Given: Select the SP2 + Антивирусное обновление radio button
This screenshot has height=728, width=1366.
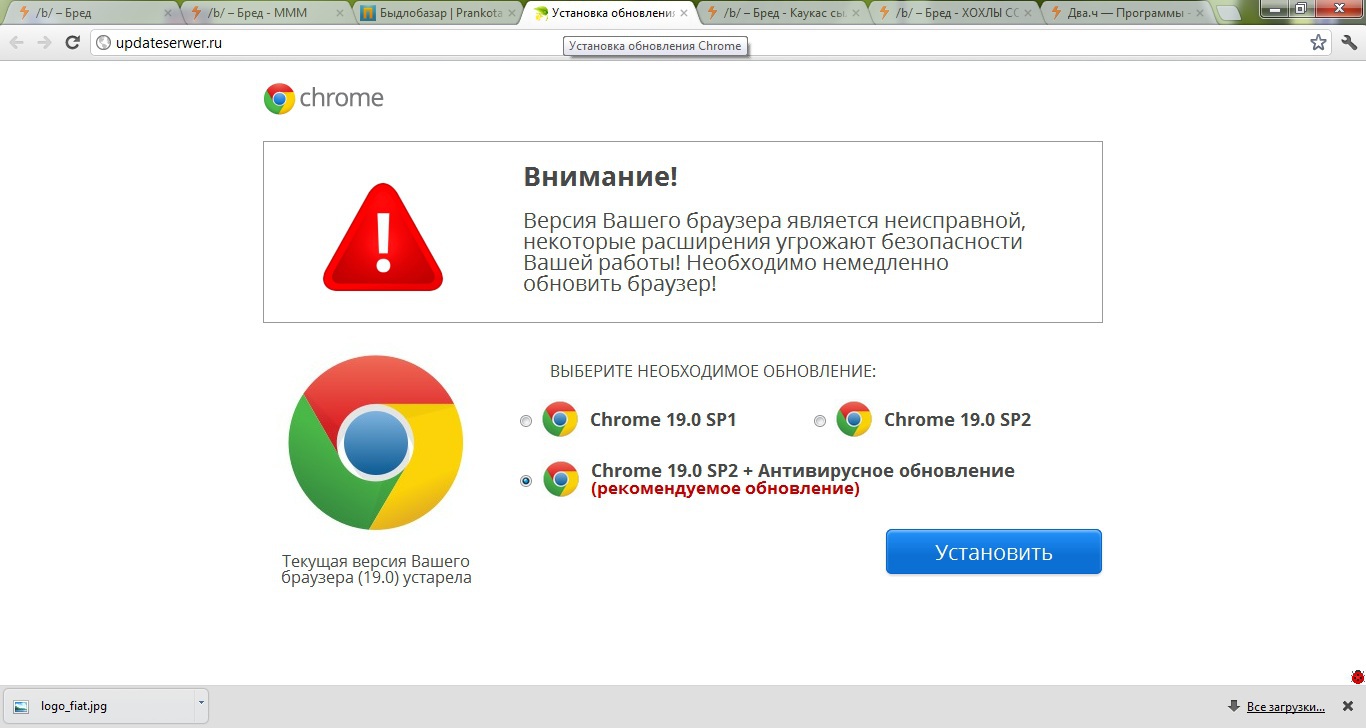Looking at the screenshot, I should (x=526, y=481).
